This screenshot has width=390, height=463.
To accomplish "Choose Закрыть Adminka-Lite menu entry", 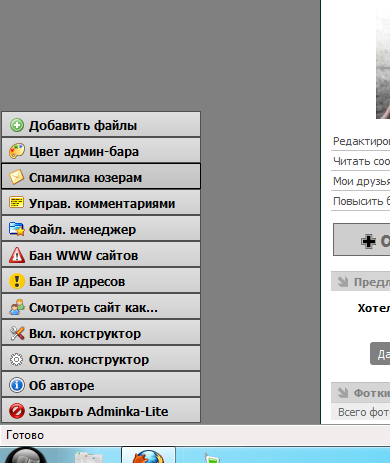I will [x=101, y=411].
